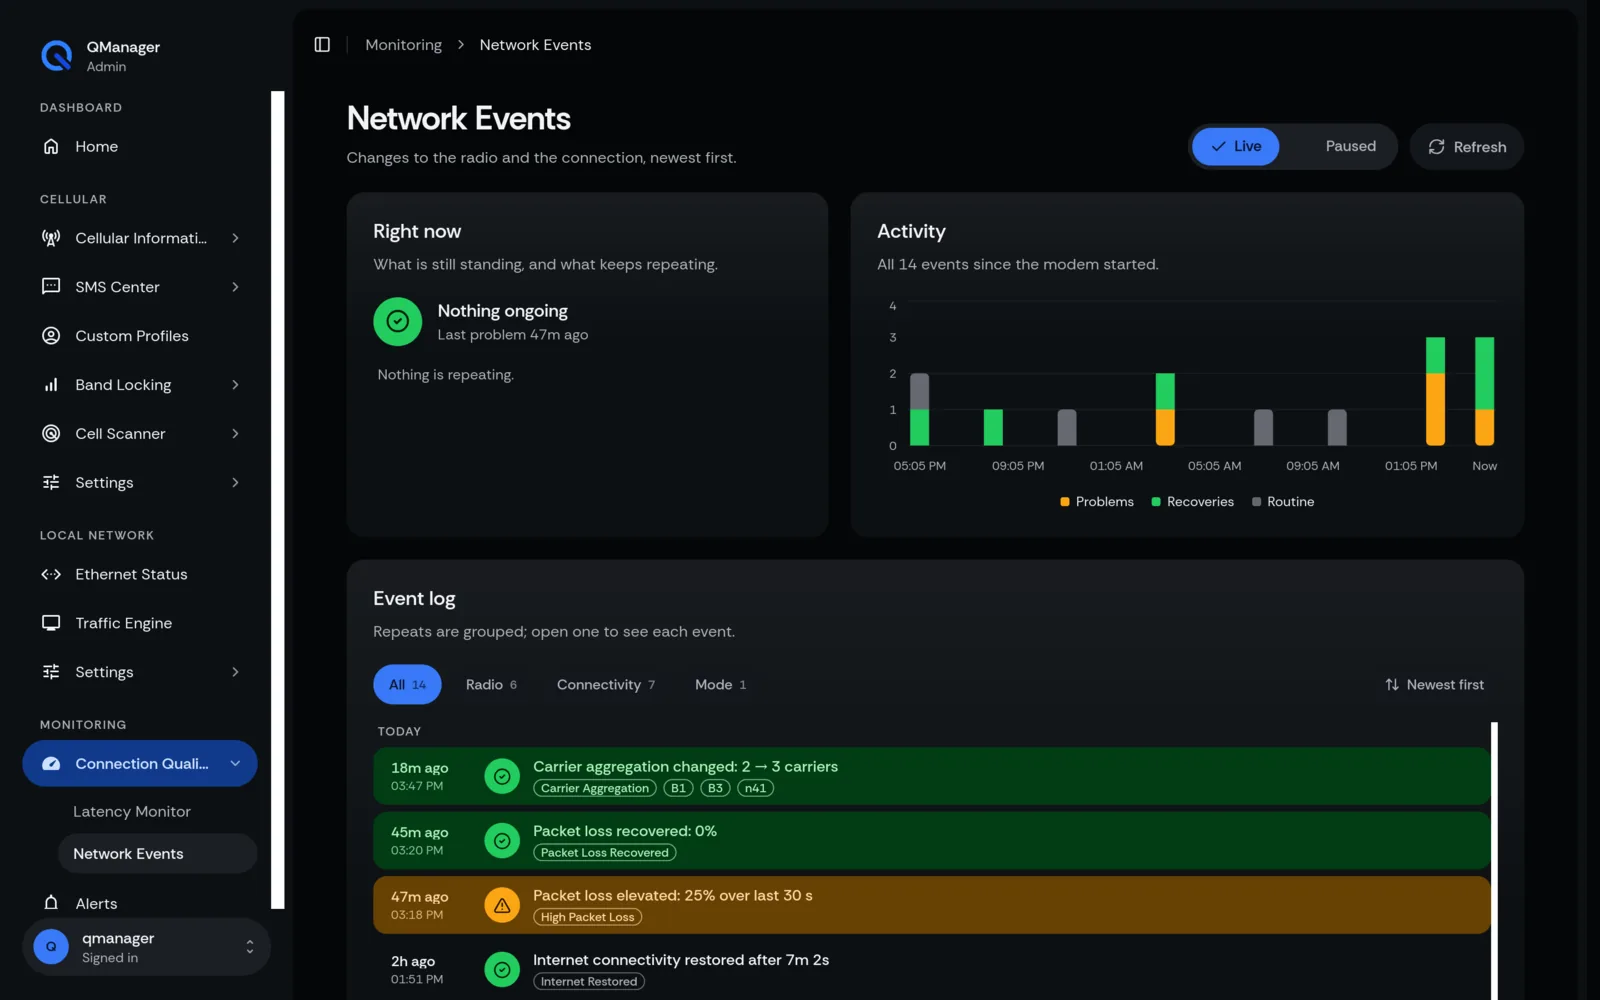Expand Cell Scanner submenu chevron
Viewport: 1600px width, 1000px height.
coord(236,434)
